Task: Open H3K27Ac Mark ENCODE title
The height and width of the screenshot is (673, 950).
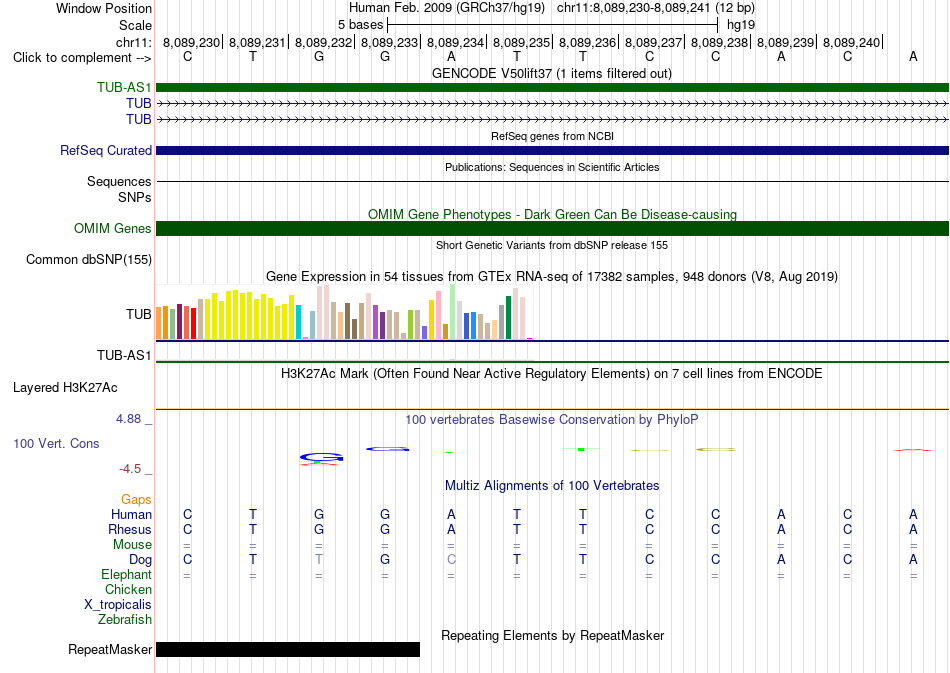Action: click(x=551, y=373)
